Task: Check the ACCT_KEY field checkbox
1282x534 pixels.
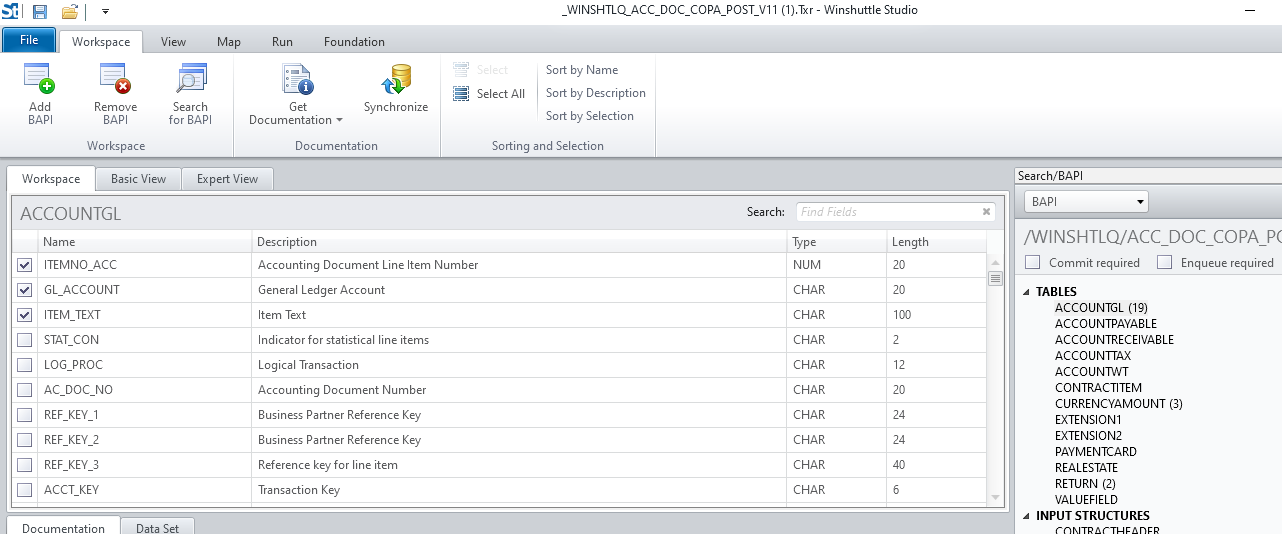Action: (x=25, y=490)
